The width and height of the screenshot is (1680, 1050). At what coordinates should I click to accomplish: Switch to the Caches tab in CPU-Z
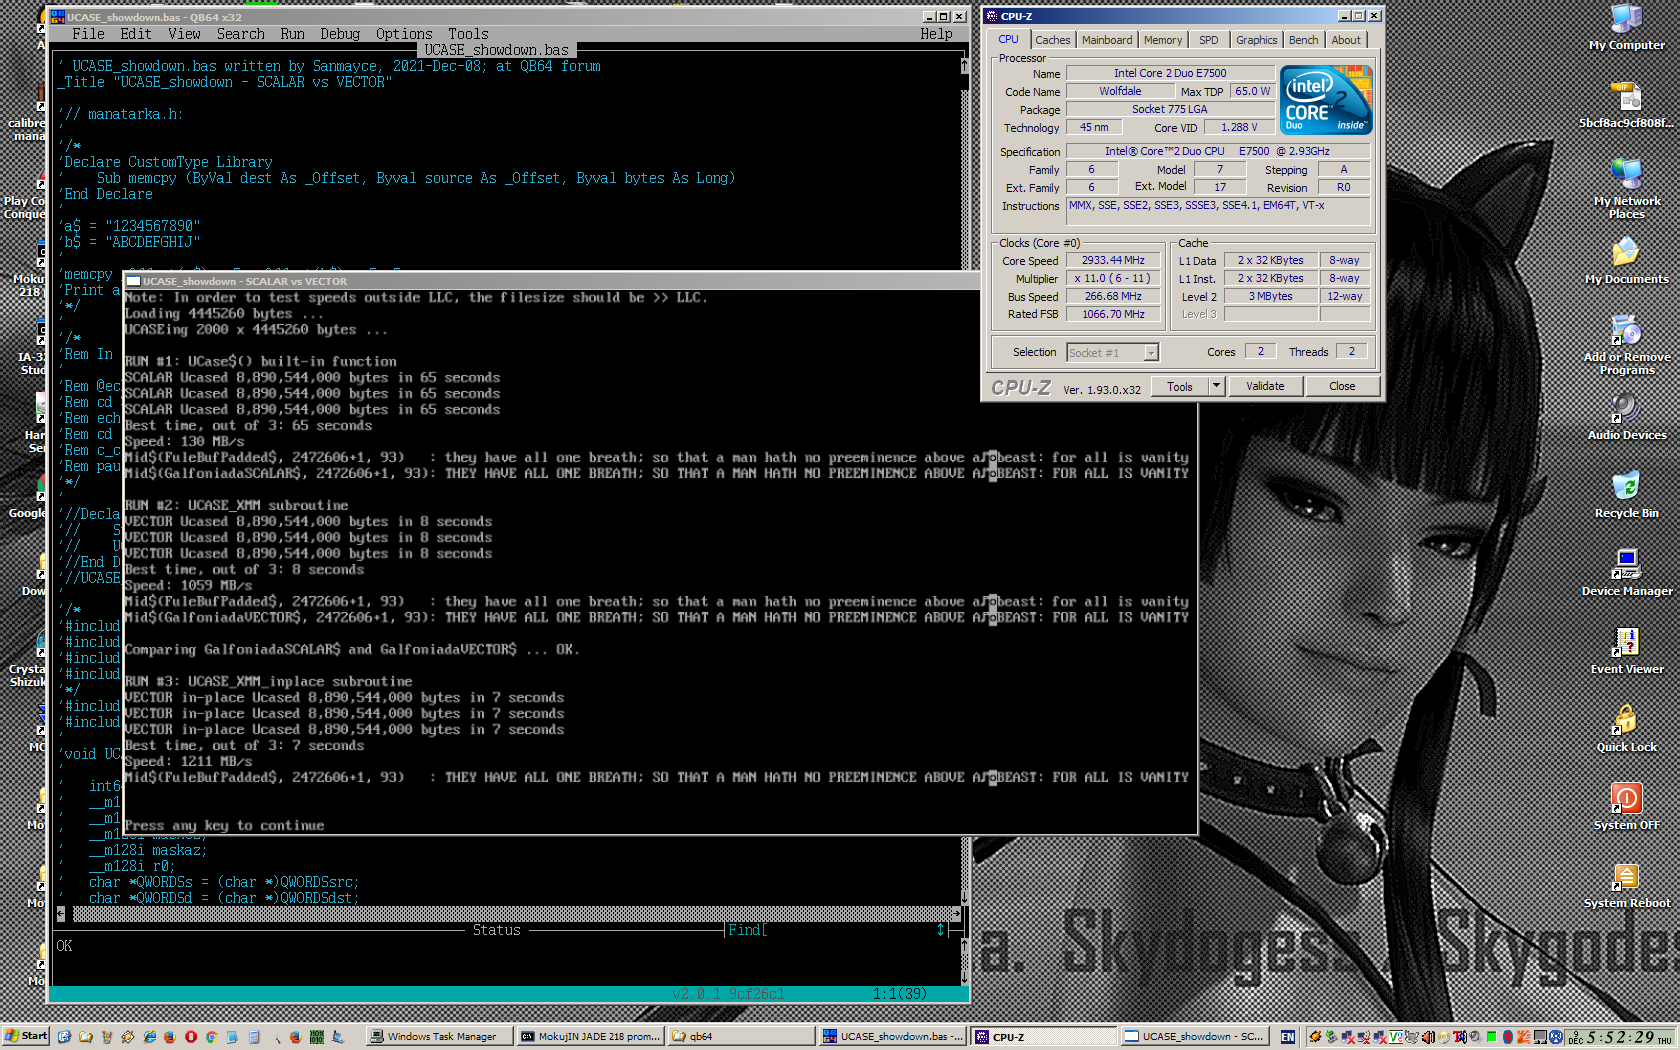coord(1052,40)
